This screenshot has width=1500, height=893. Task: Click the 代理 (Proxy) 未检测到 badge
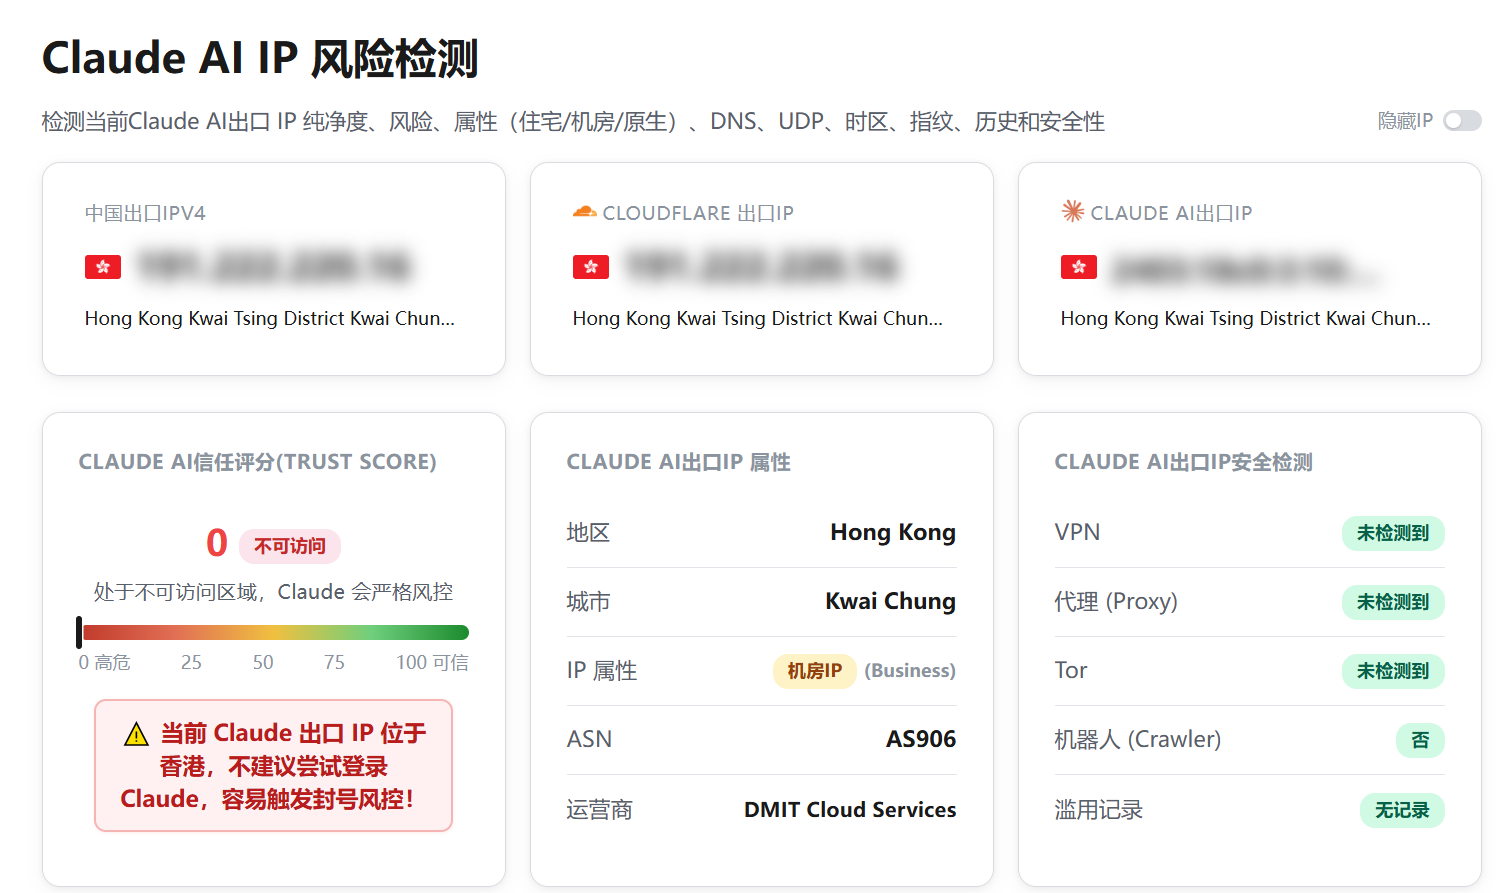[x=1393, y=602]
